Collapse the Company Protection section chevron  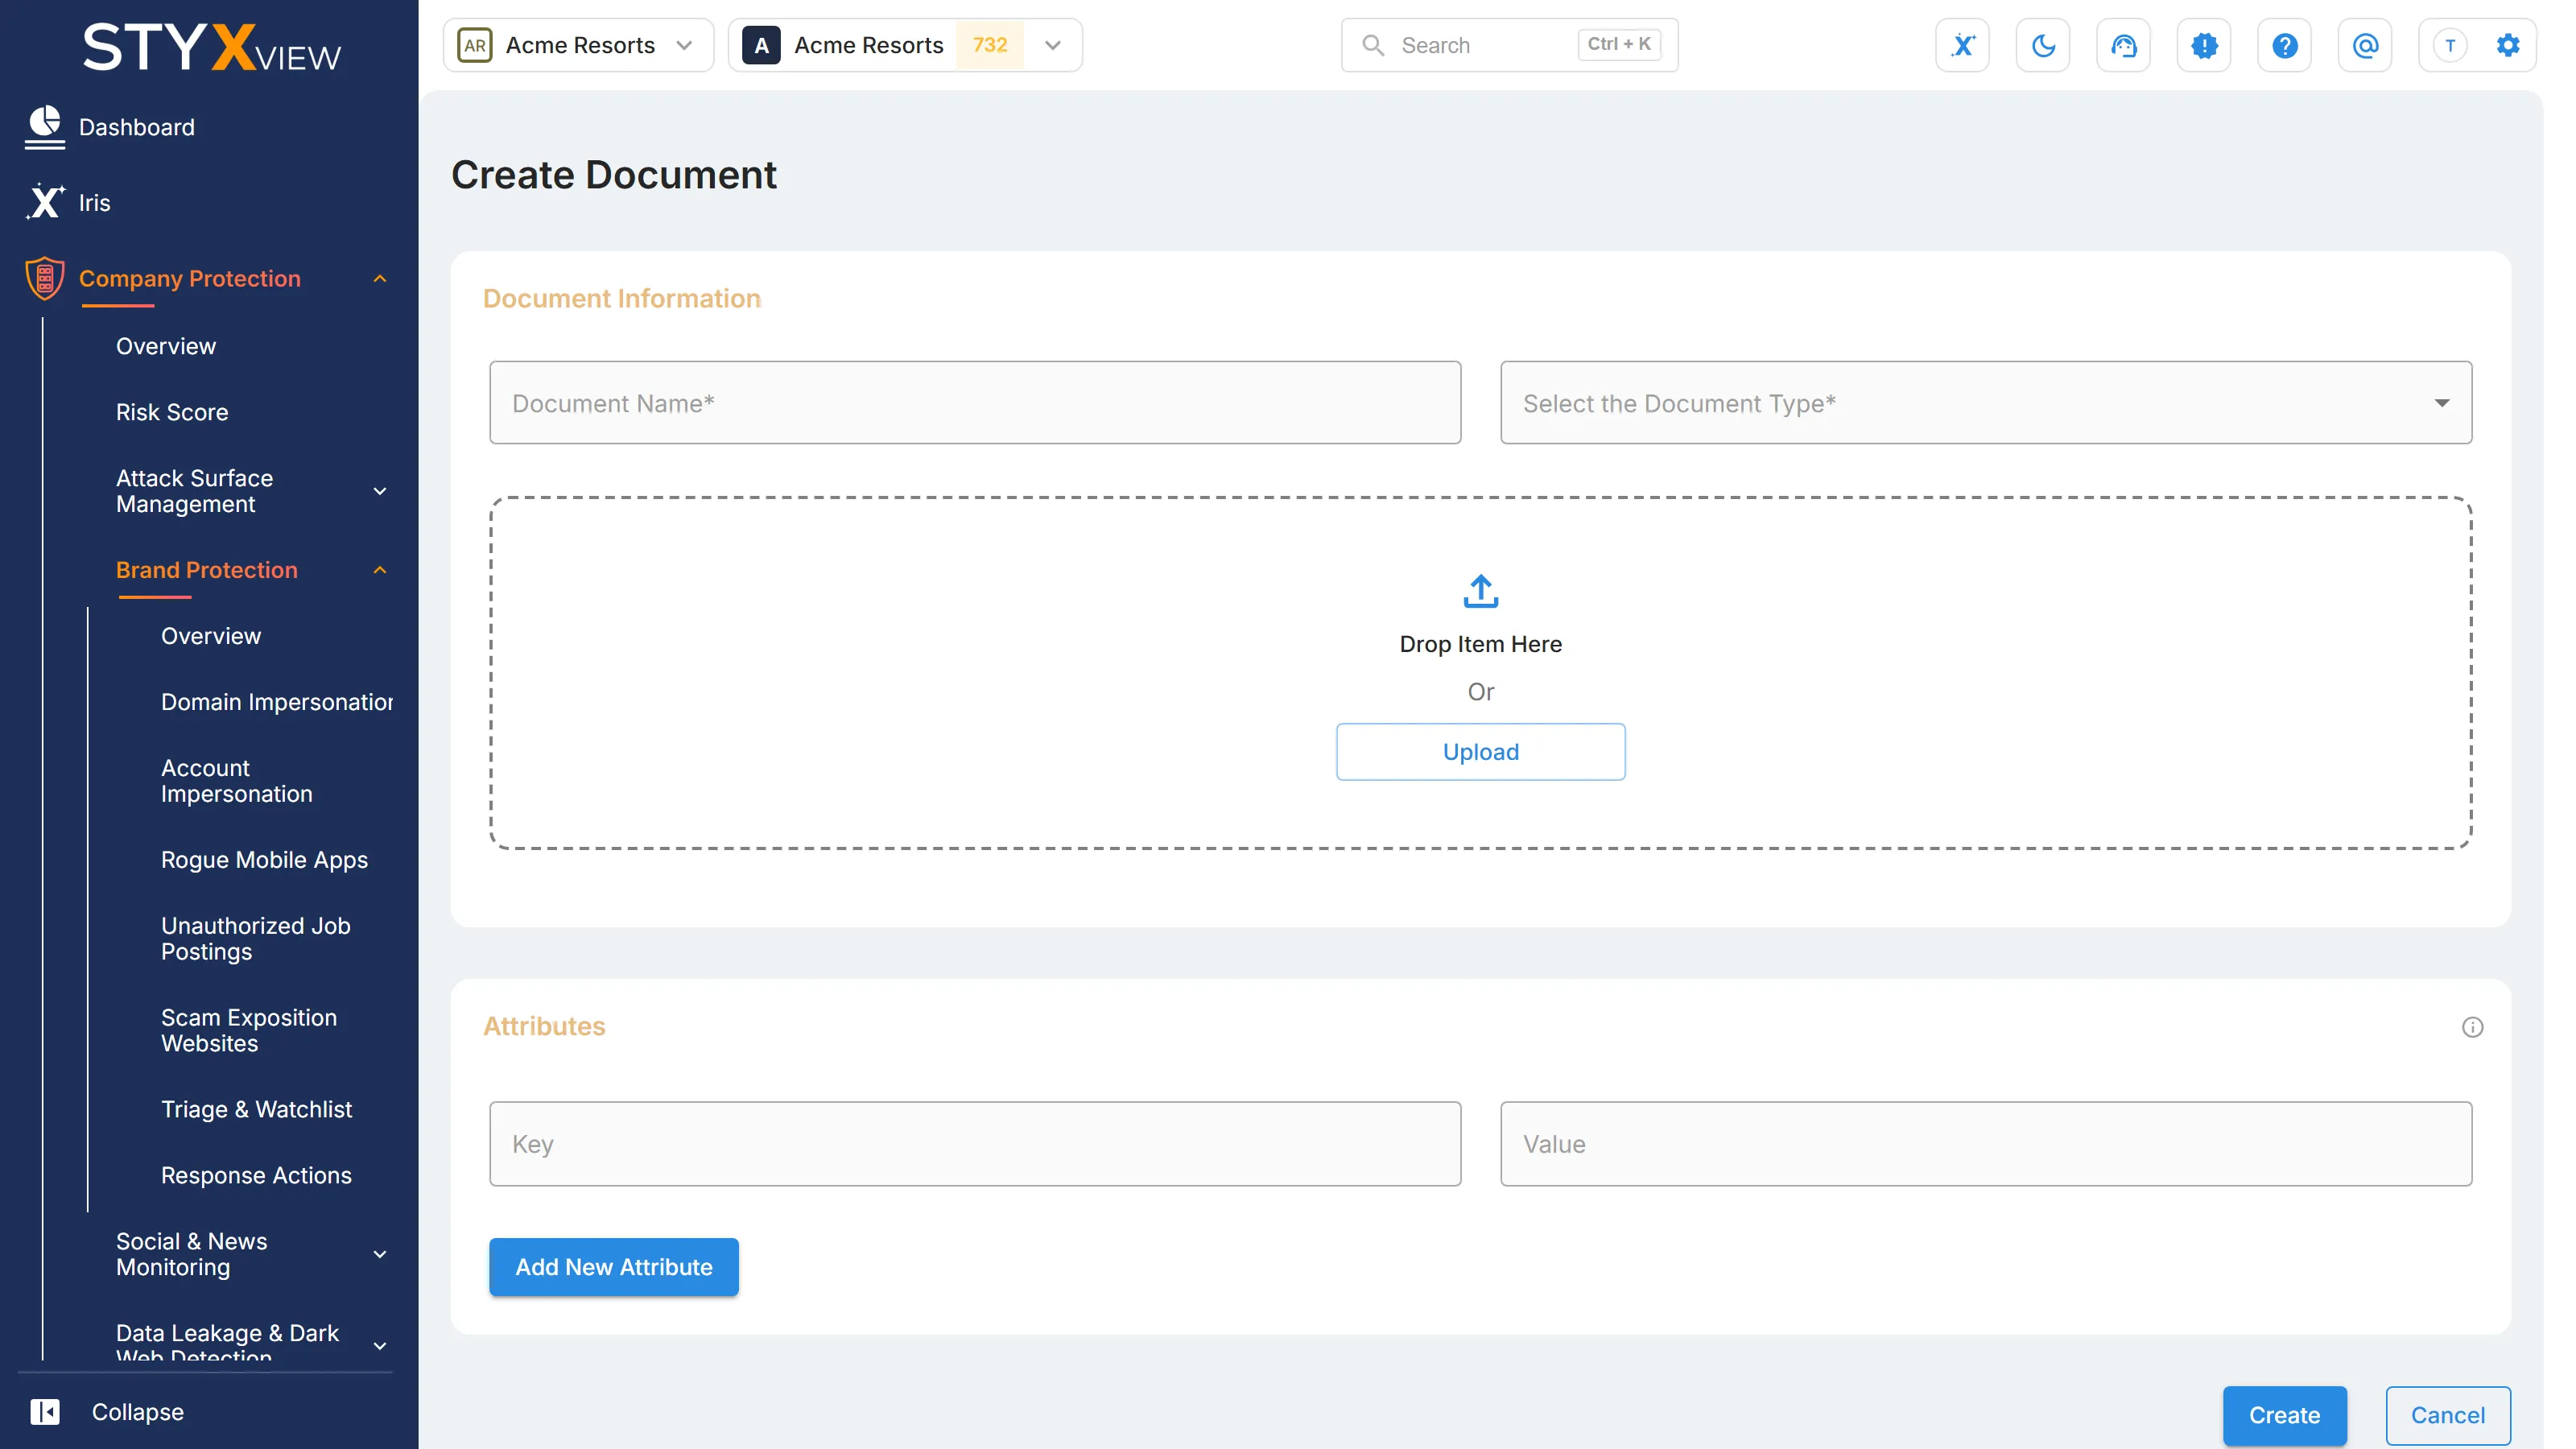tap(380, 278)
